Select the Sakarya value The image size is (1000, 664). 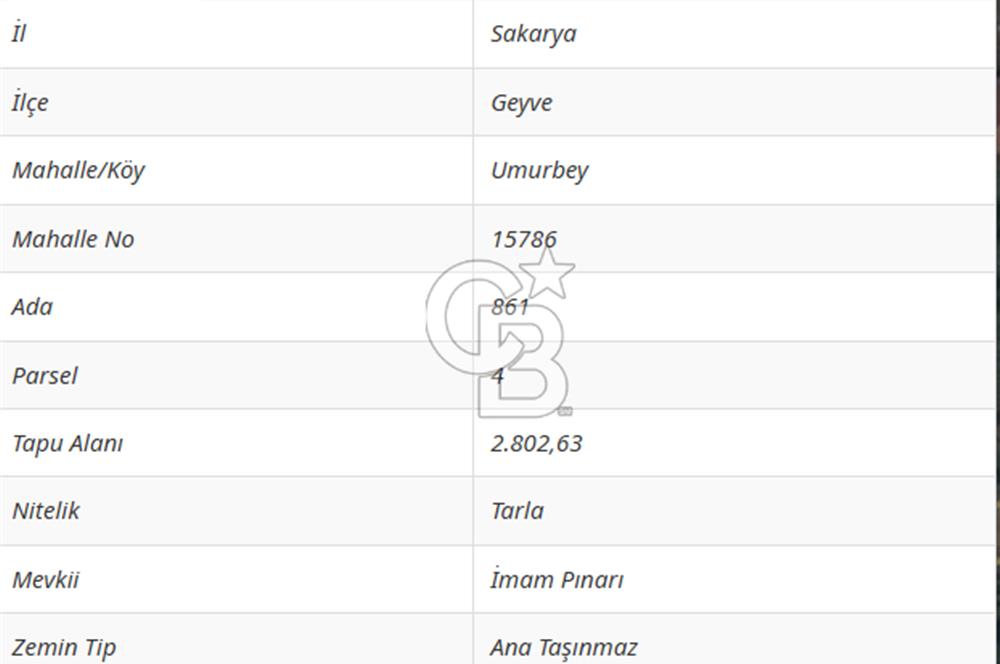coord(533,34)
